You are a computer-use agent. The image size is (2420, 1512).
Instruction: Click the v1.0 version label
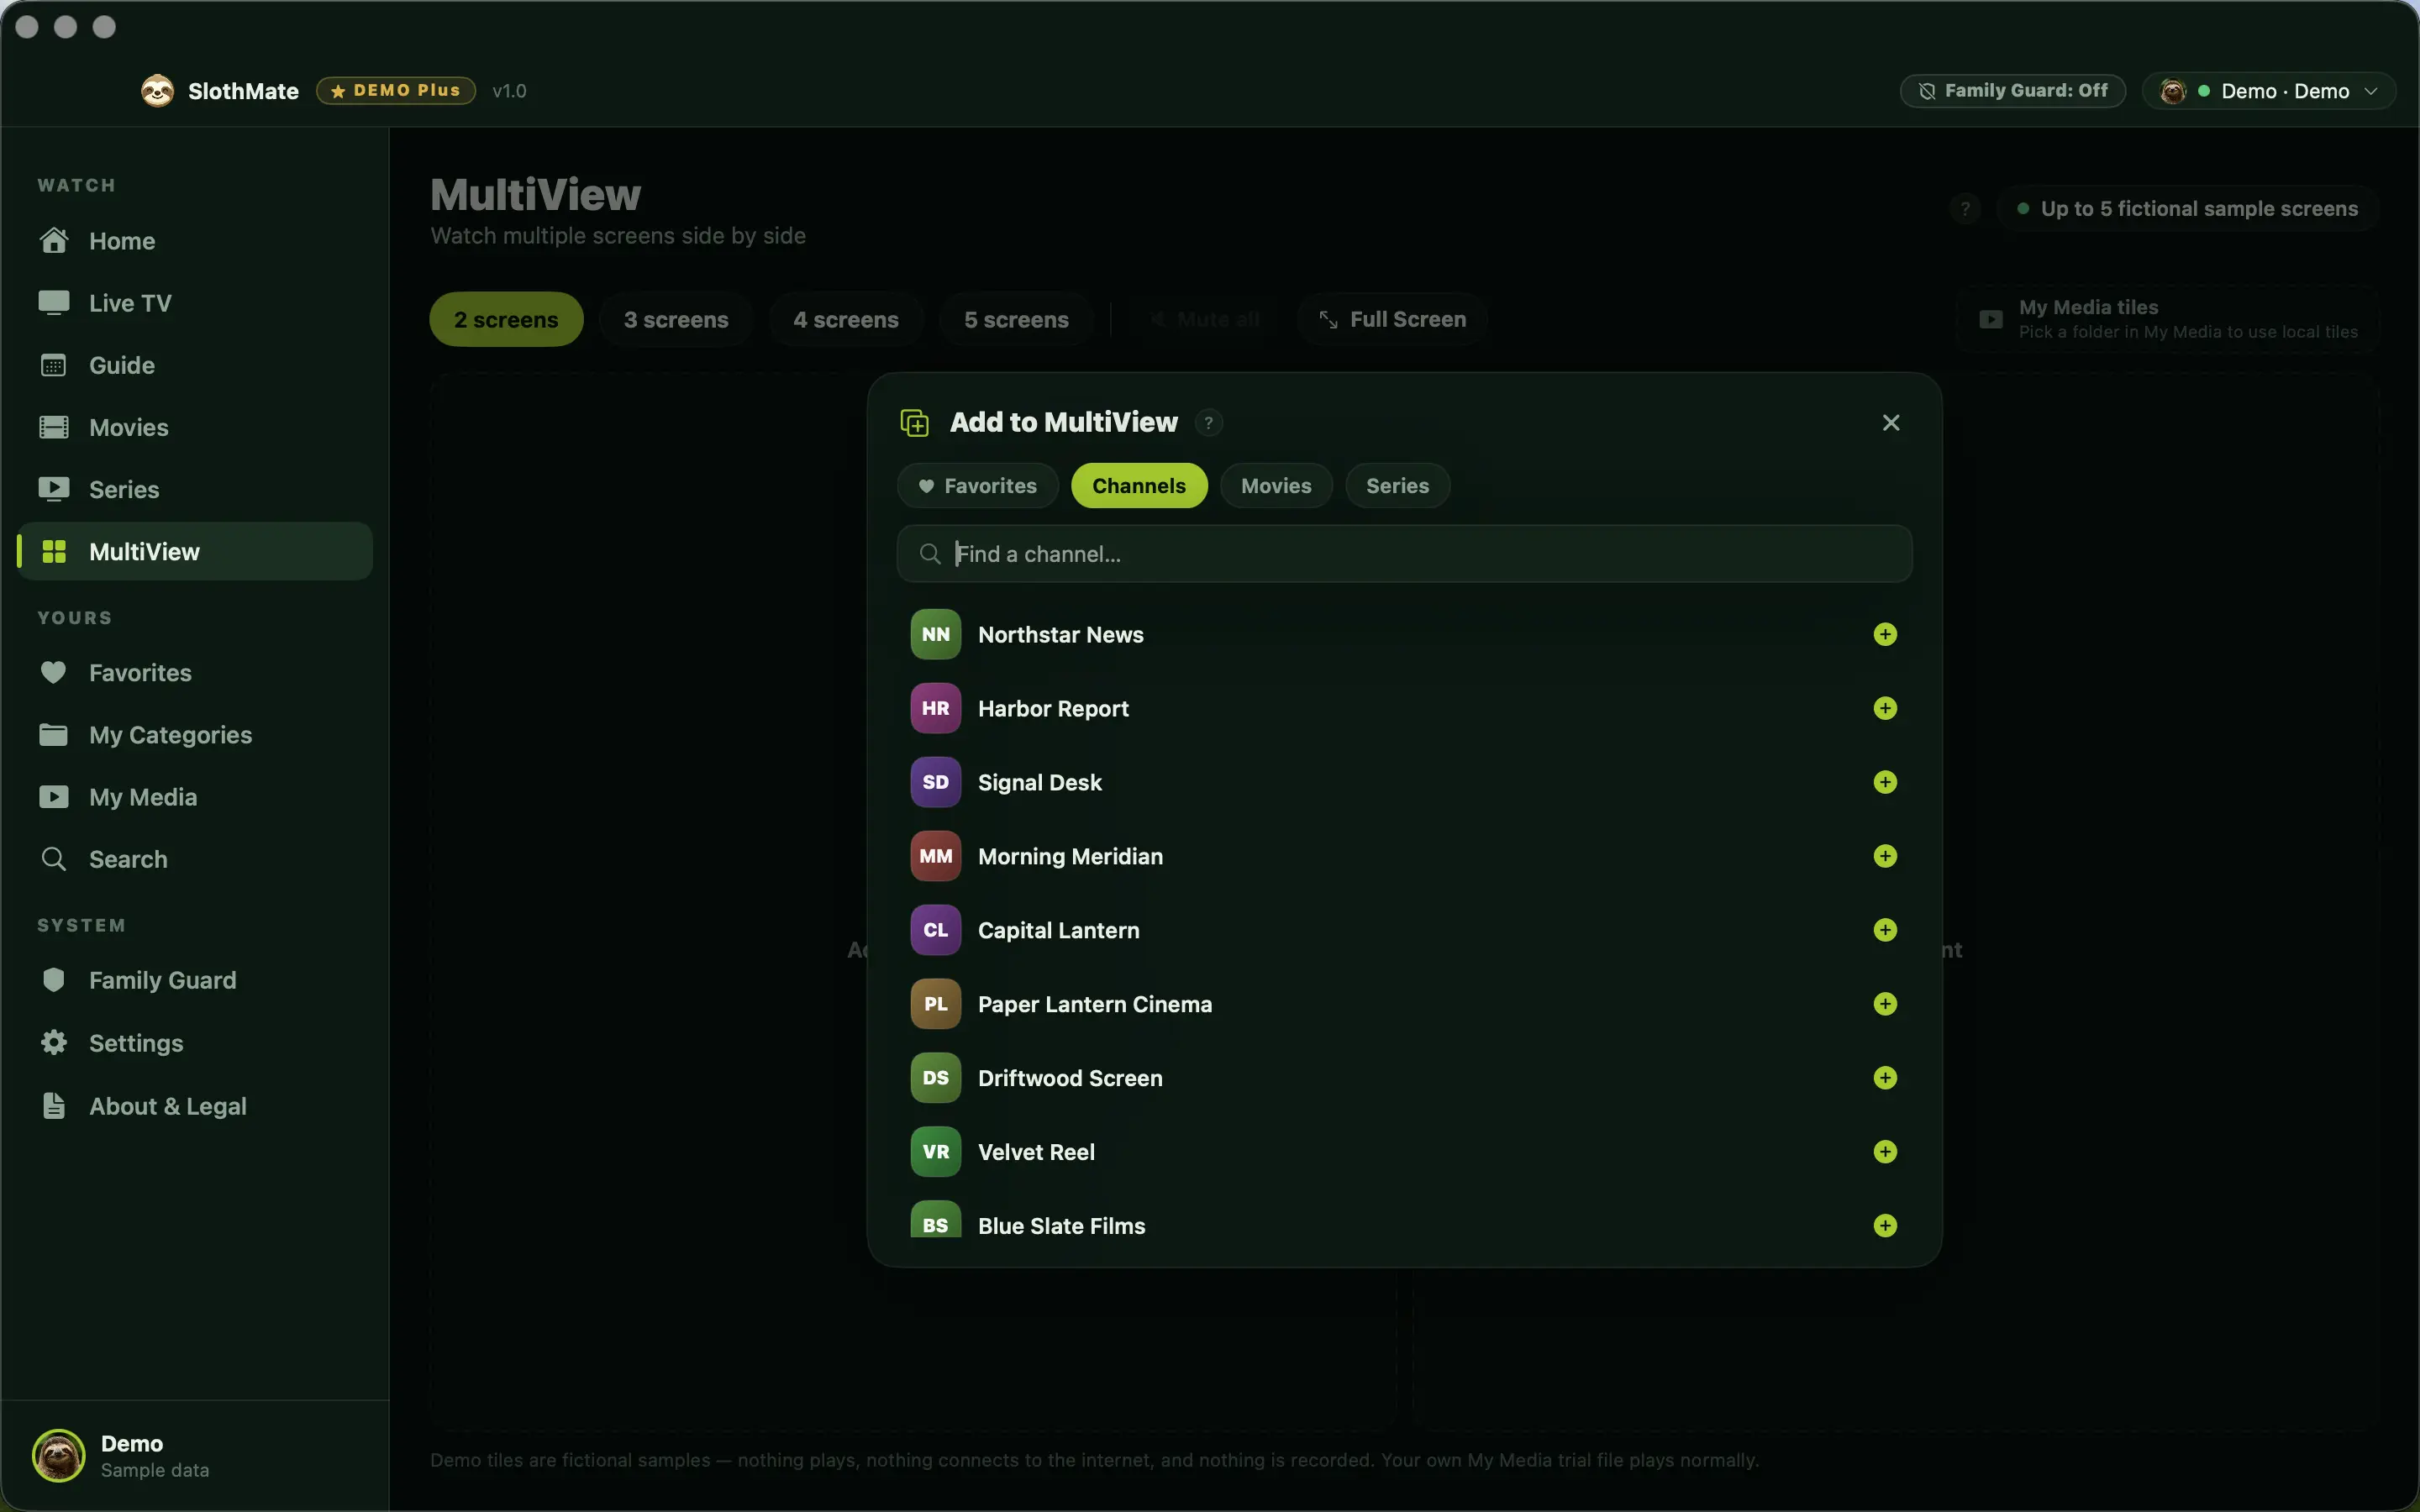[x=509, y=91]
